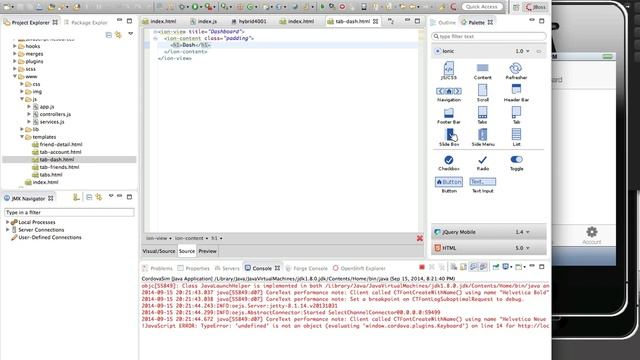Switch to the Preview editor tab

(207, 251)
